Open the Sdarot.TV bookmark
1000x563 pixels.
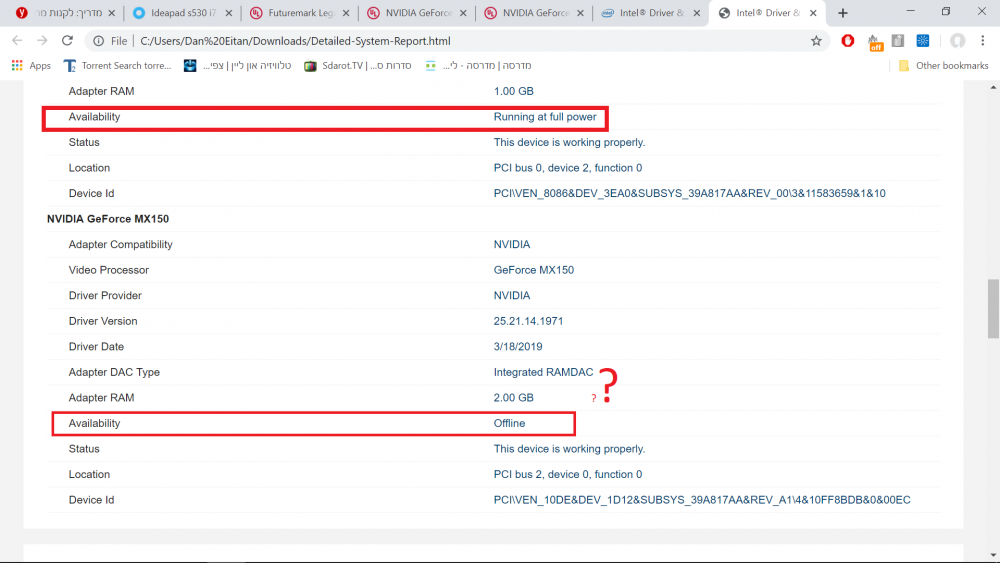click(358, 66)
